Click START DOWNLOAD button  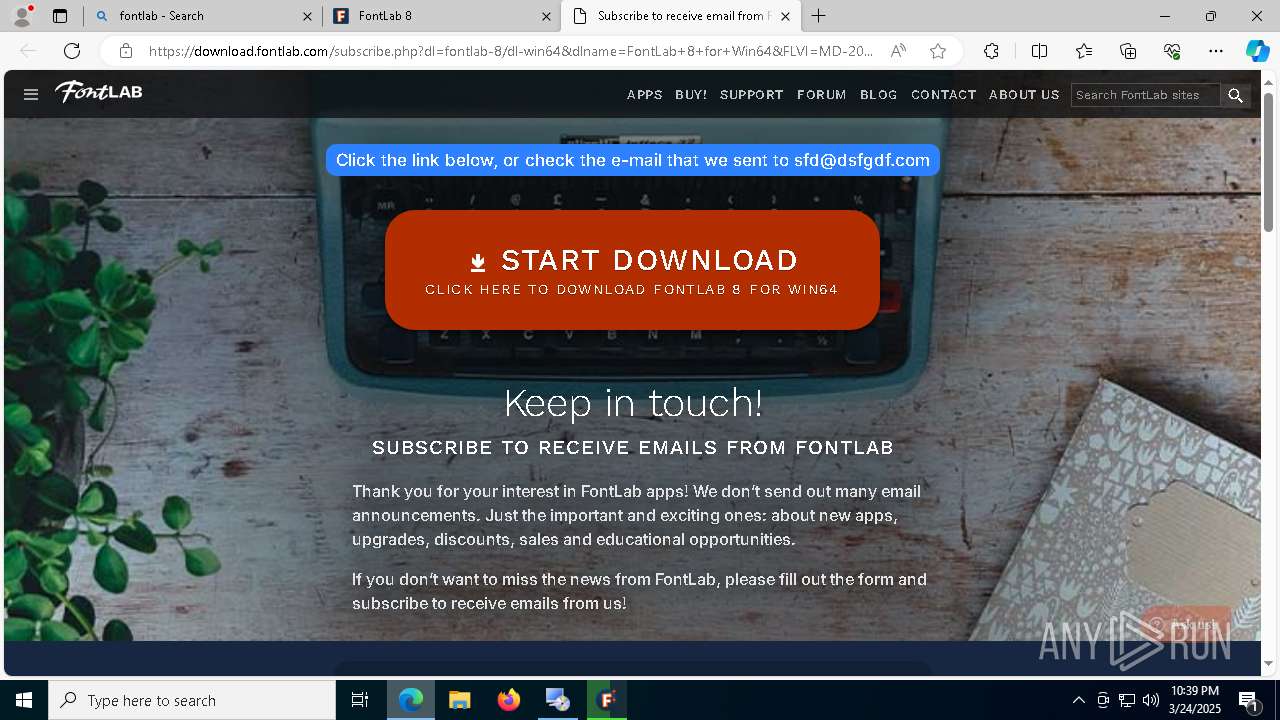632,270
